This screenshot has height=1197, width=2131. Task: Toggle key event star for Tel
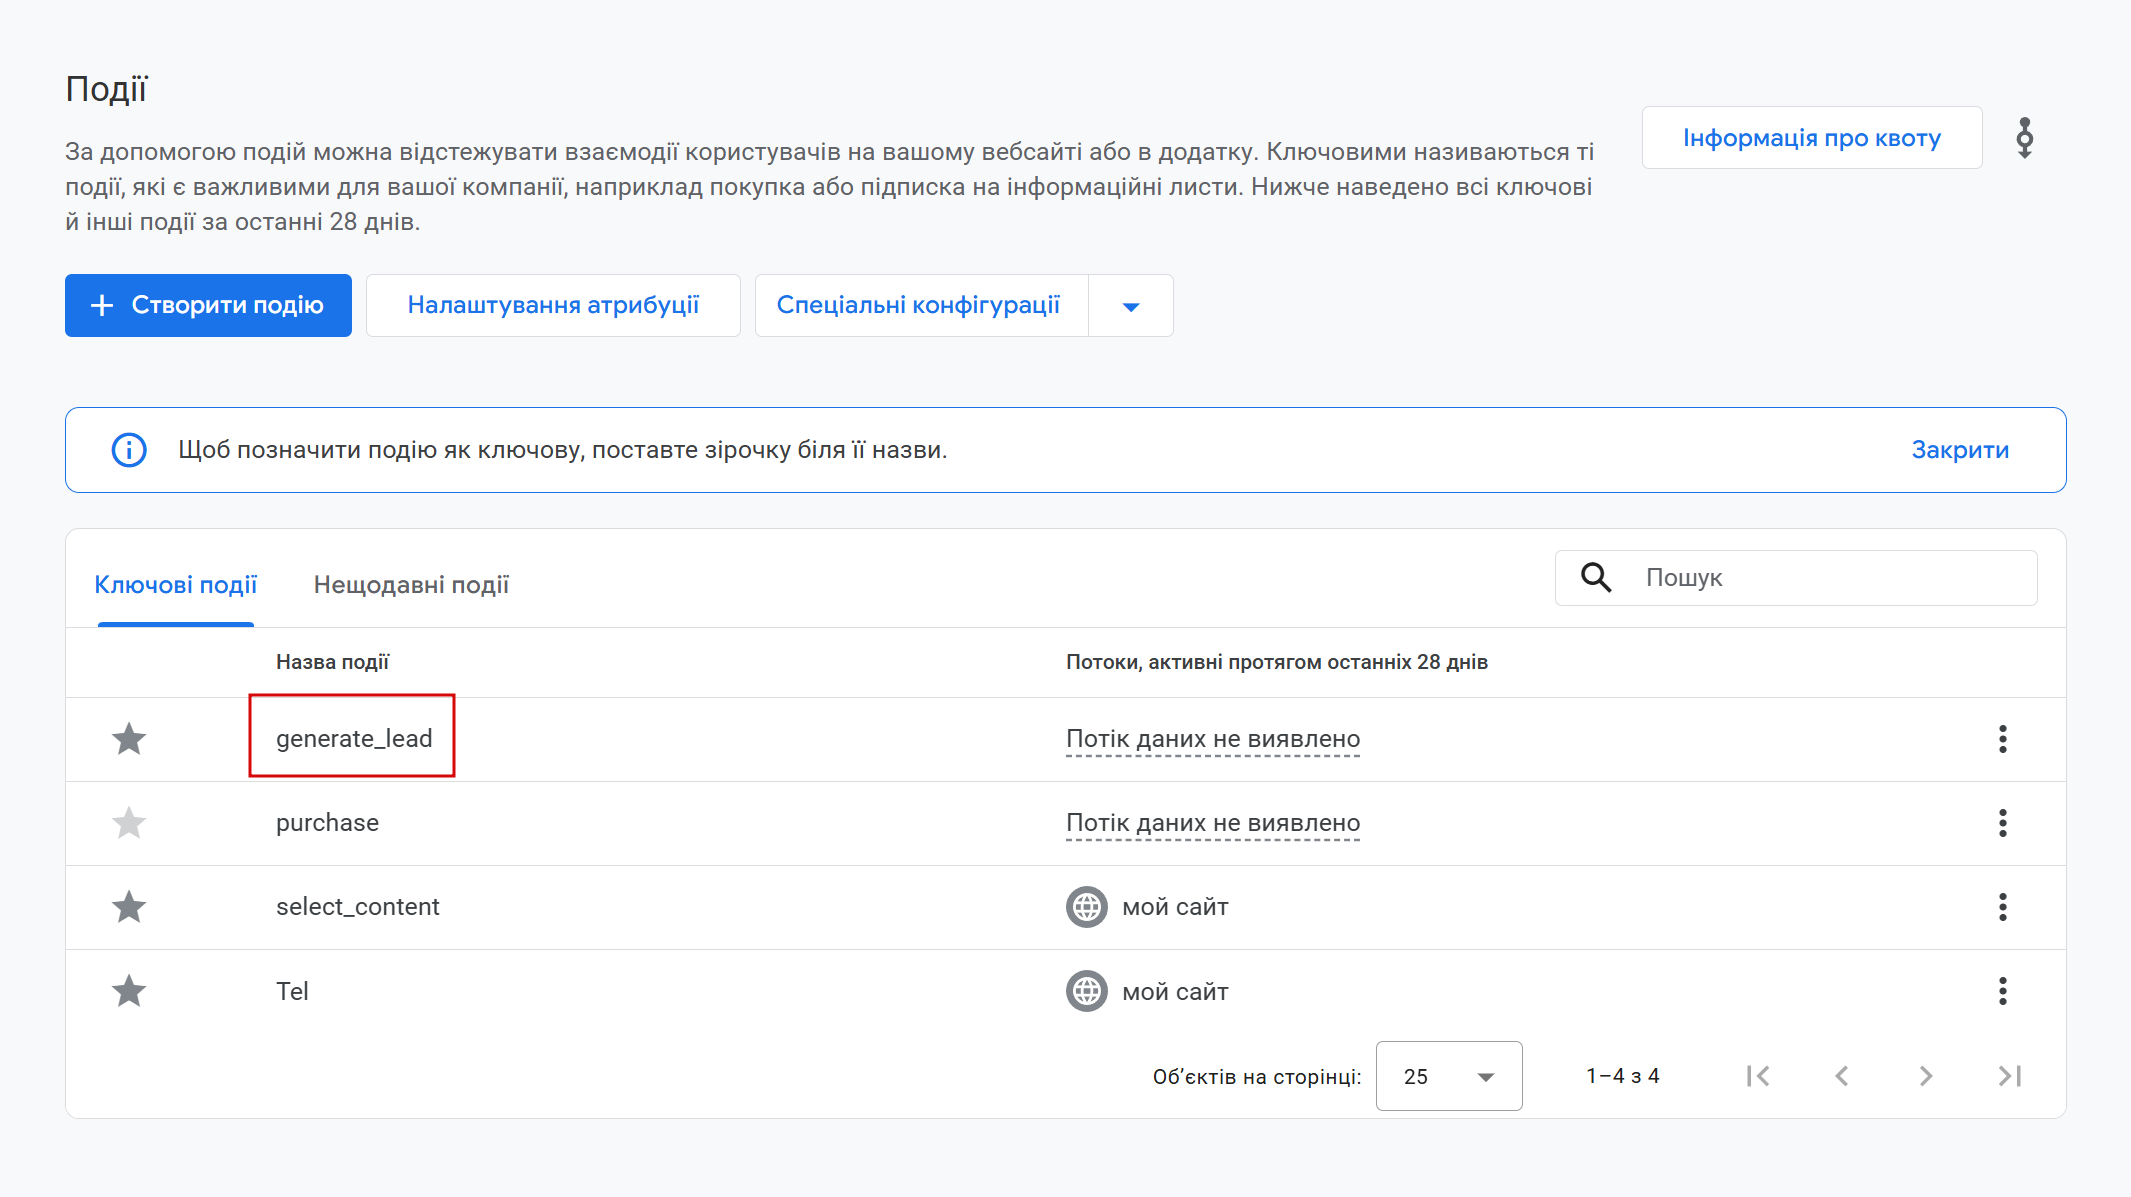click(129, 991)
